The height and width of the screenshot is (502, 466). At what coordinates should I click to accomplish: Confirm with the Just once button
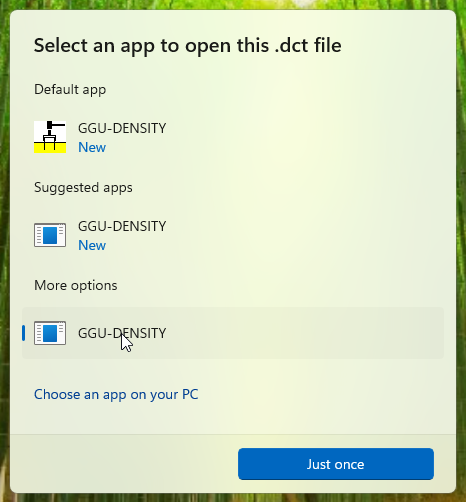(x=336, y=464)
